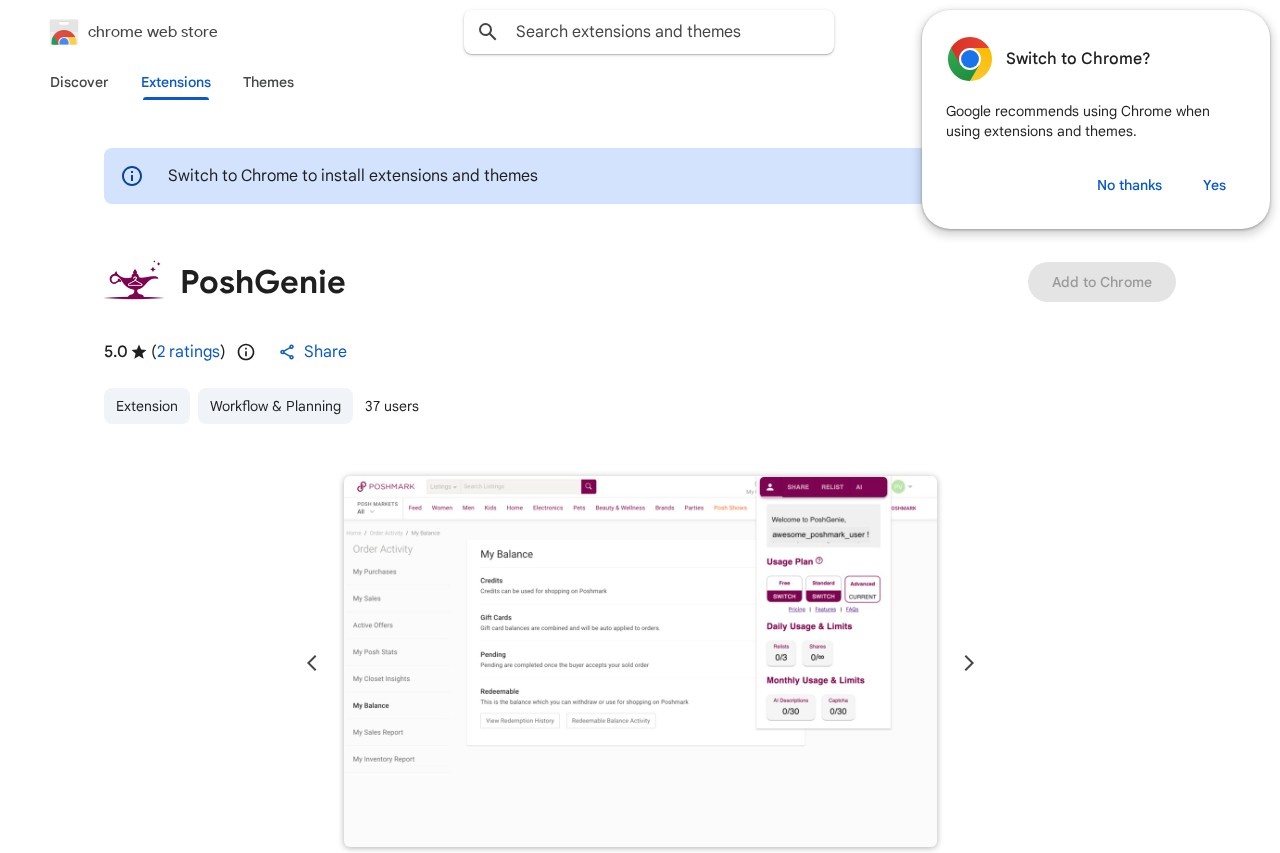
Task: Dismiss the dialog with No thanks
Action: point(1129,185)
